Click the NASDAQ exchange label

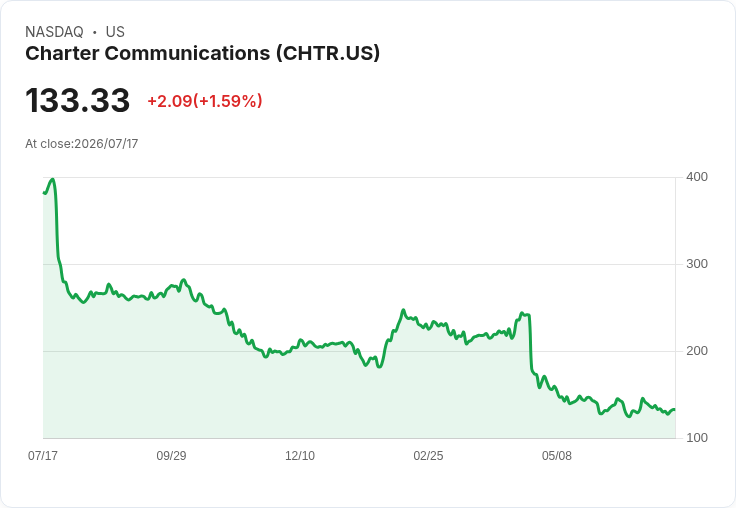click(54, 32)
